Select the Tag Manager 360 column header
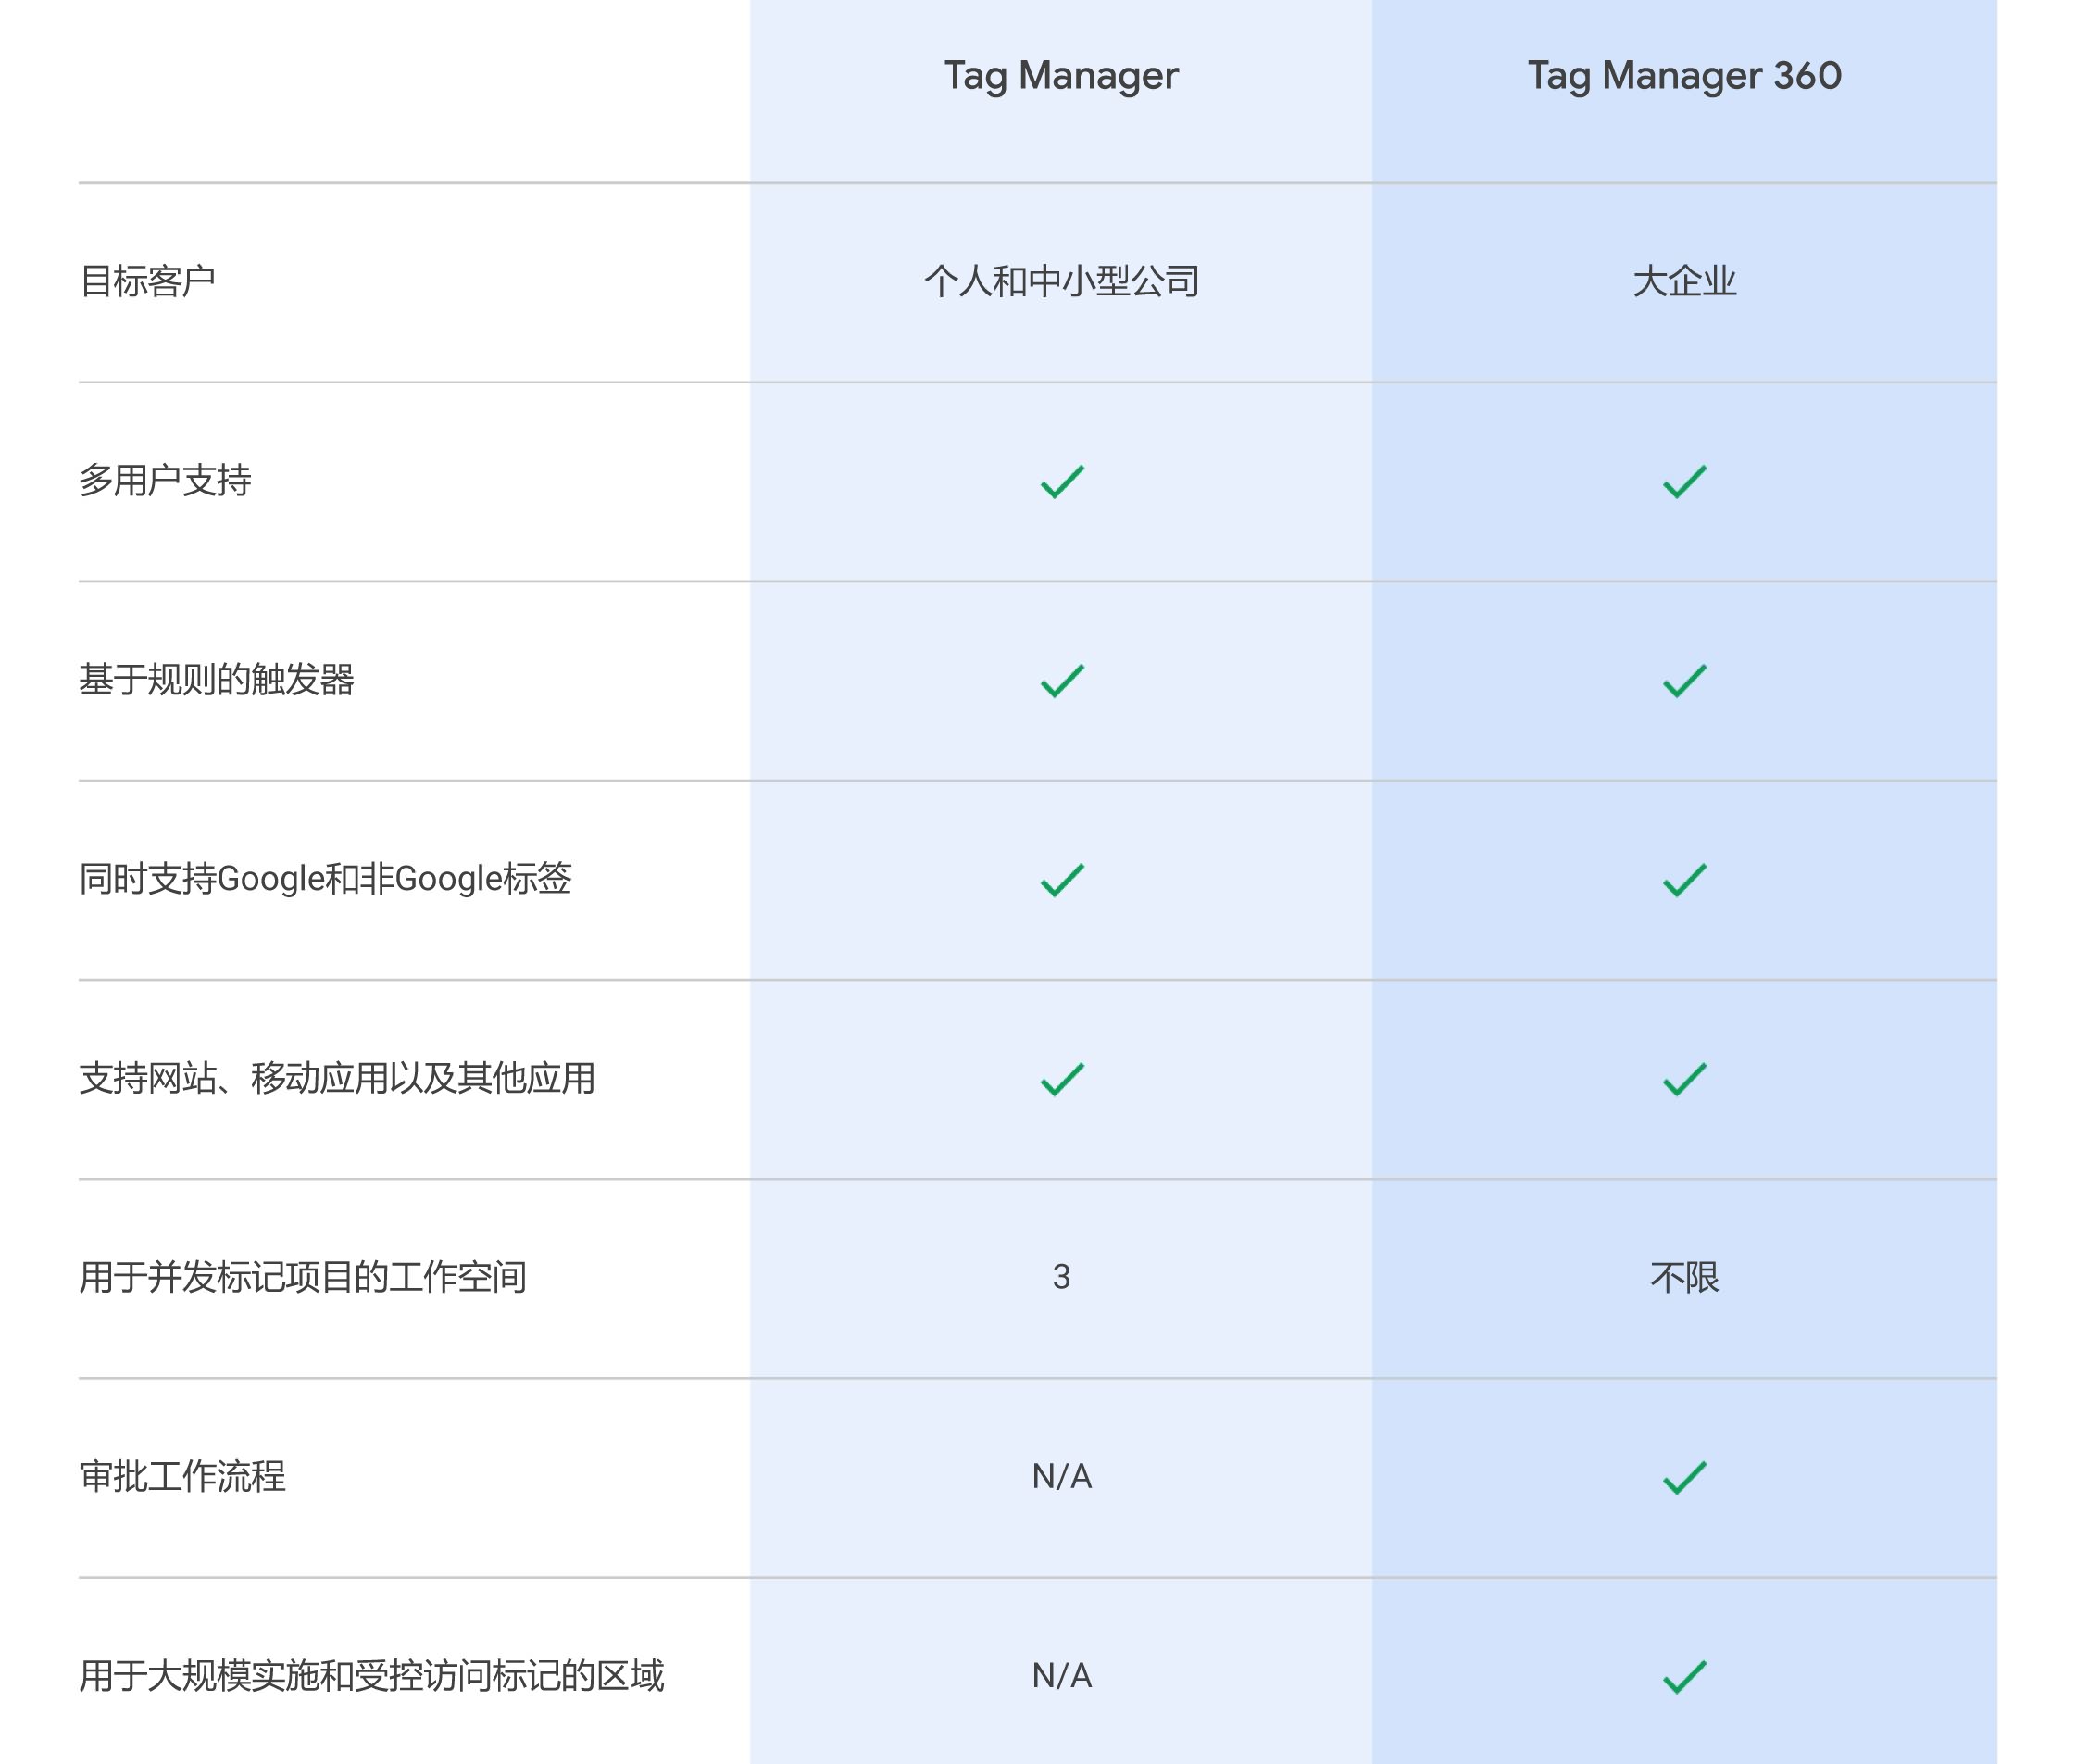 (1684, 76)
